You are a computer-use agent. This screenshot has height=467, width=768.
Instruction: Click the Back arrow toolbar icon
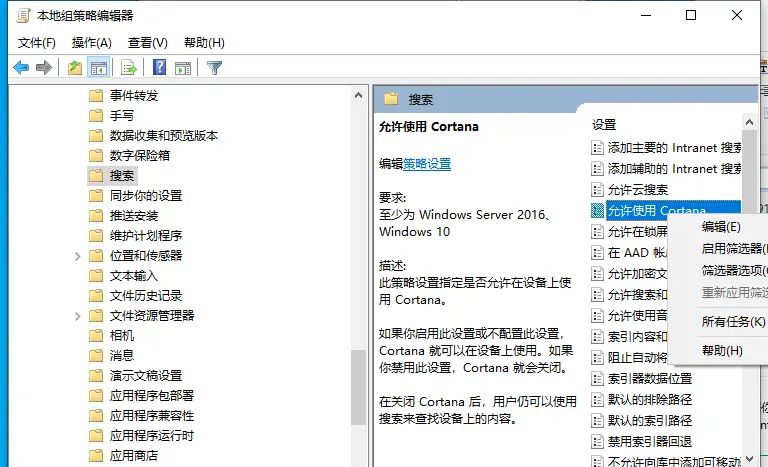click(21, 67)
